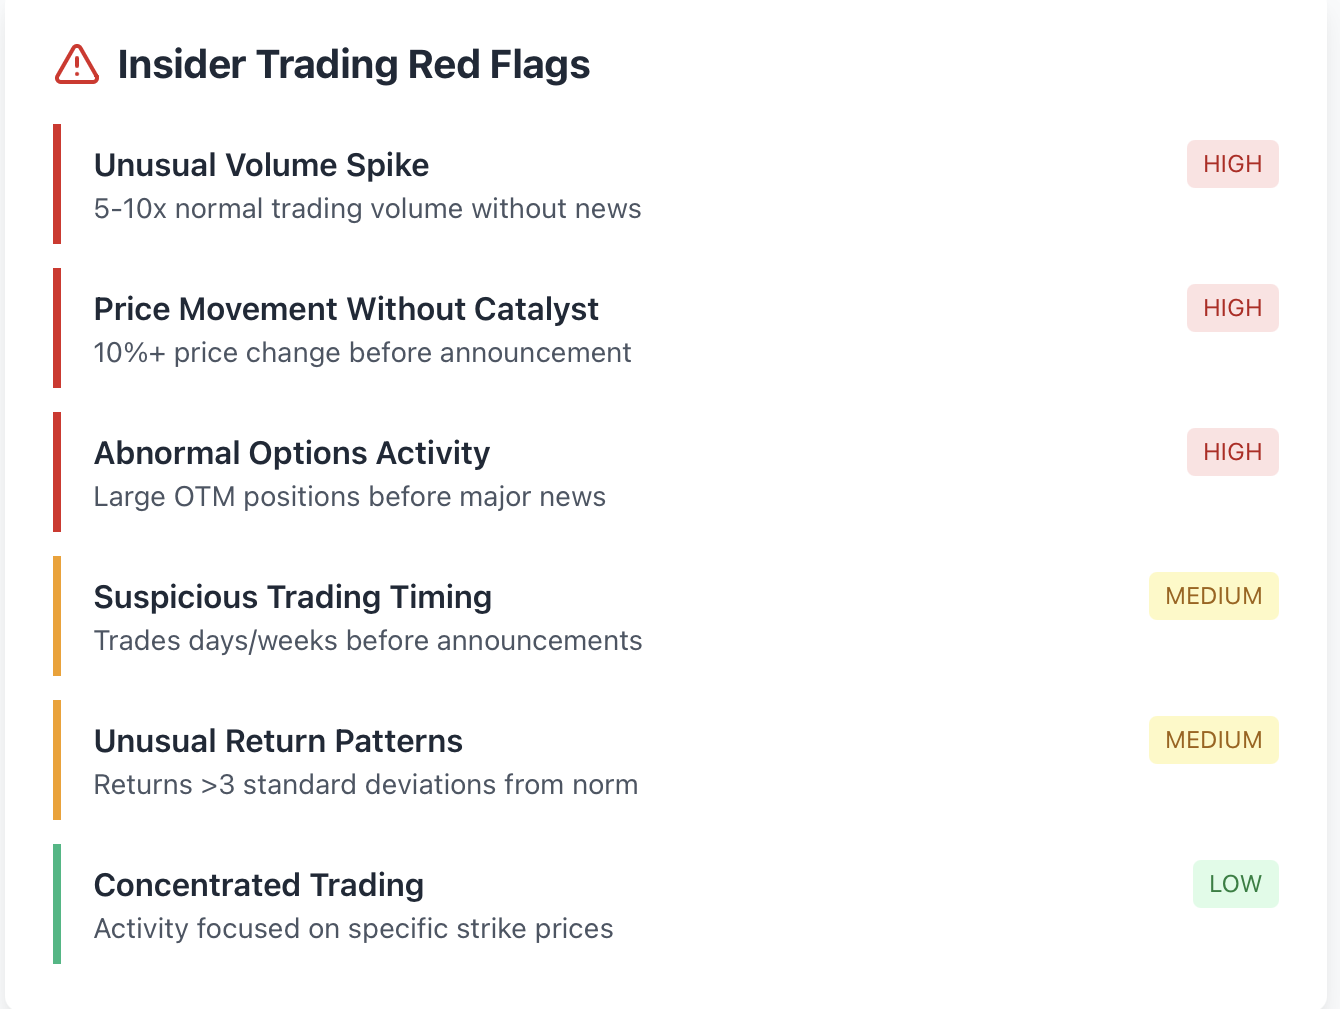Select the Unusual Return Patterns title
This screenshot has height=1009, width=1340.
[278, 741]
